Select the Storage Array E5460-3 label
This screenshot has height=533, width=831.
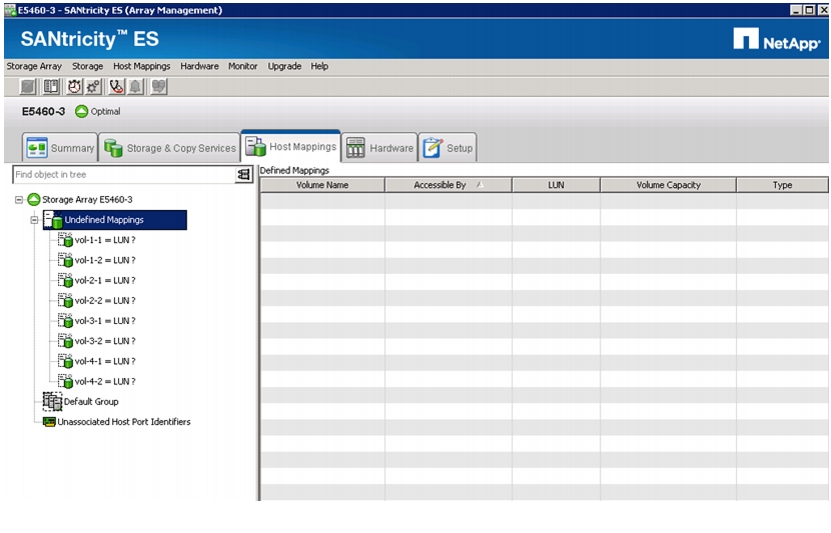point(87,200)
